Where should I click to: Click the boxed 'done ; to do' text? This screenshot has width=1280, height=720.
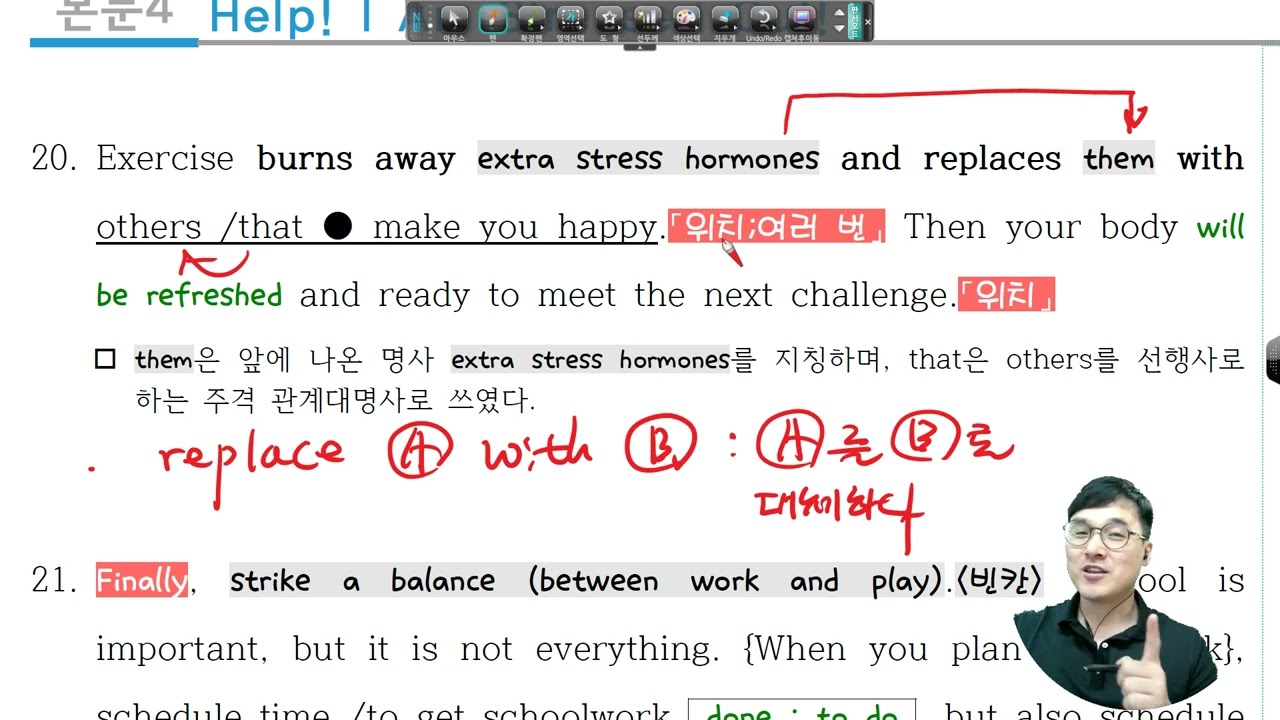pyautogui.click(x=802, y=712)
